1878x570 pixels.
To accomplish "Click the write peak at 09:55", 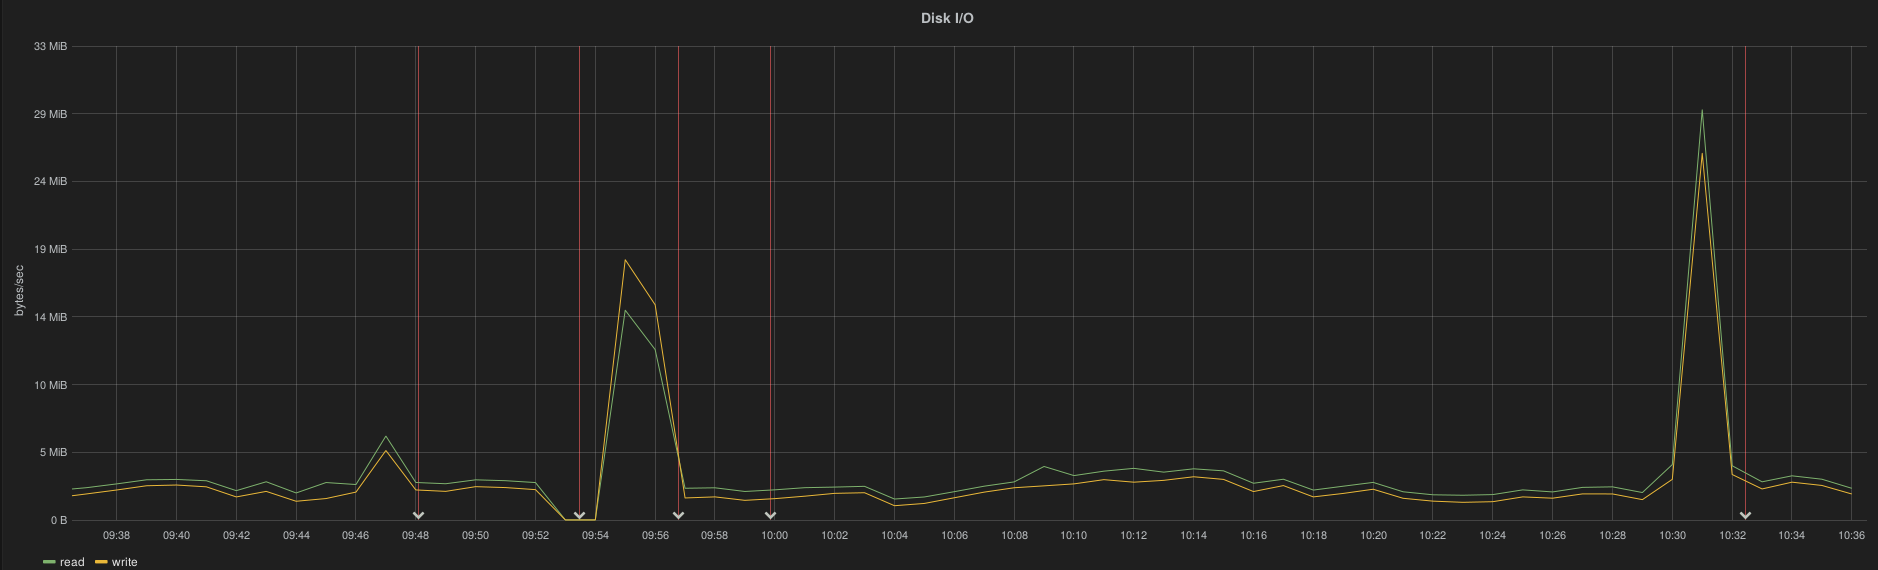I will [x=625, y=260].
